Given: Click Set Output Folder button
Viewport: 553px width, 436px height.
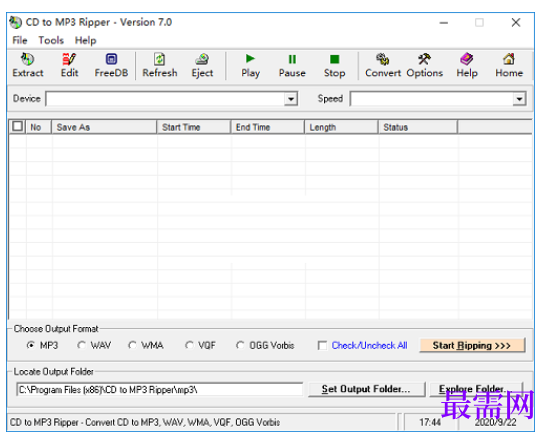Looking at the screenshot, I should [x=366, y=389].
